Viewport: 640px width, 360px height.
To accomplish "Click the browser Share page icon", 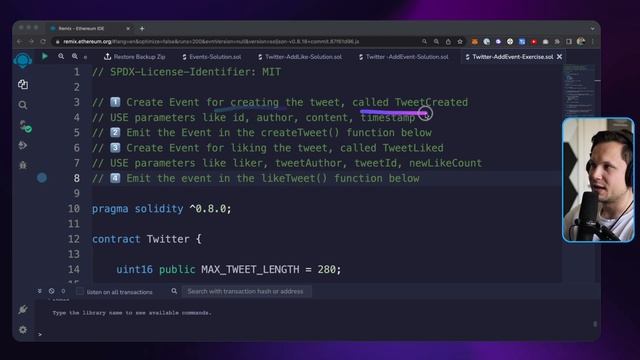I will [448, 42].
